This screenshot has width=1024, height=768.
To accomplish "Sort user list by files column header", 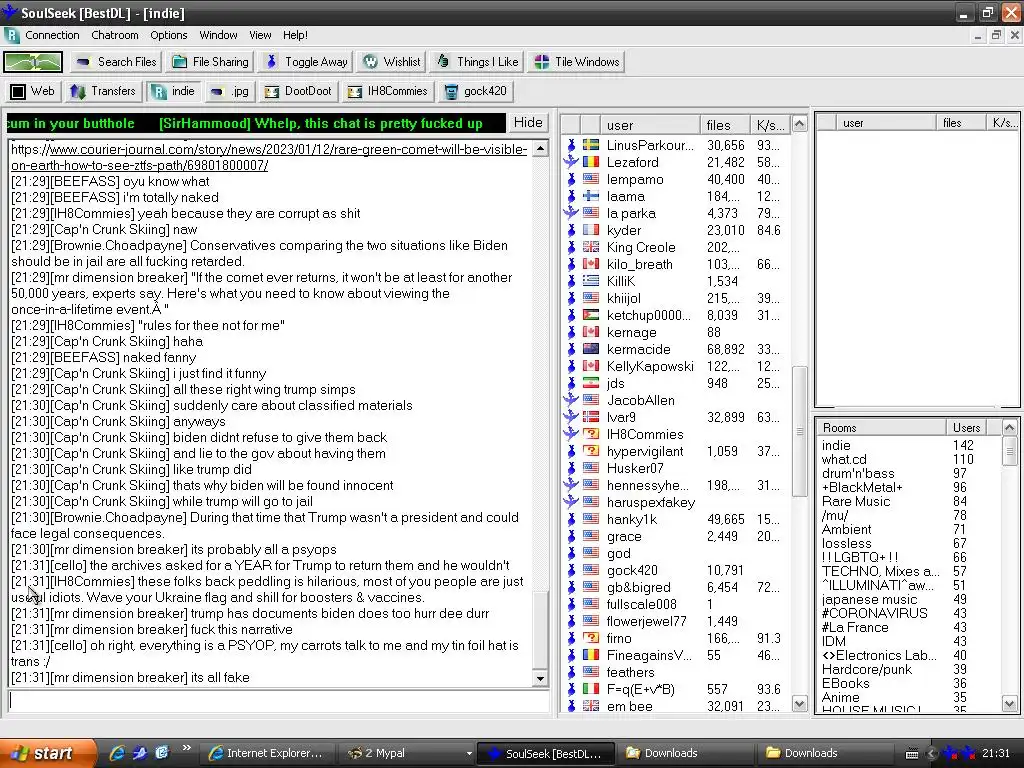I will [x=724, y=125].
